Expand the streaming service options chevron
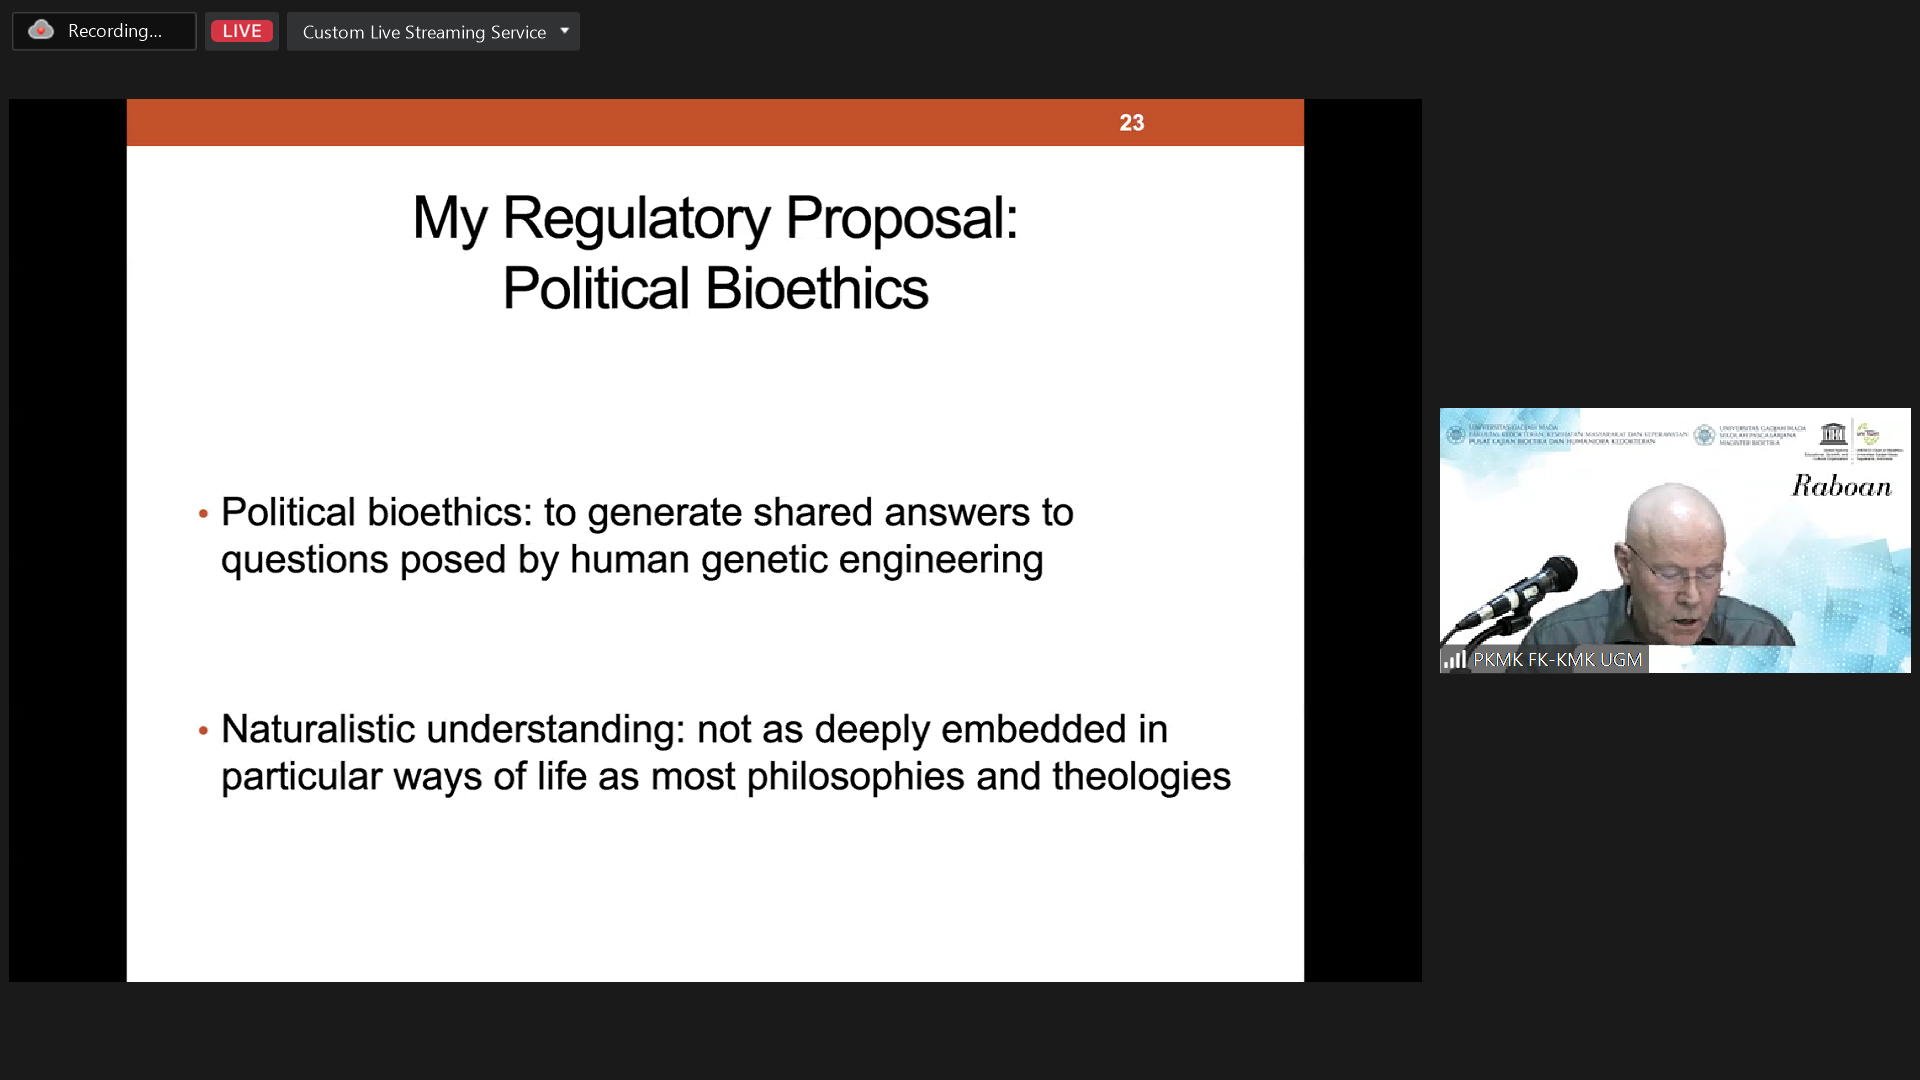1920x1080 pixels. [563, 31]
